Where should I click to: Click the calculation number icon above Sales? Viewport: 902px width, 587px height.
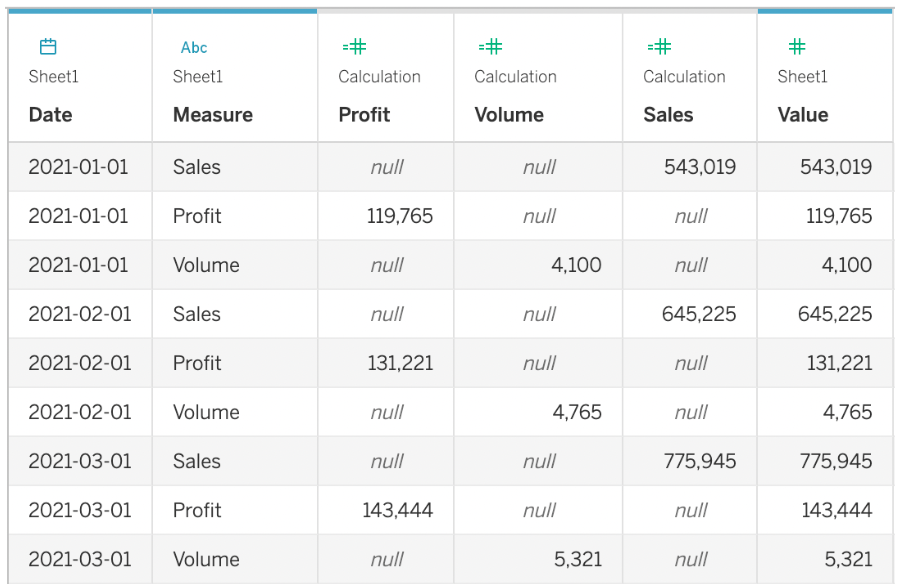pos(659,46)
